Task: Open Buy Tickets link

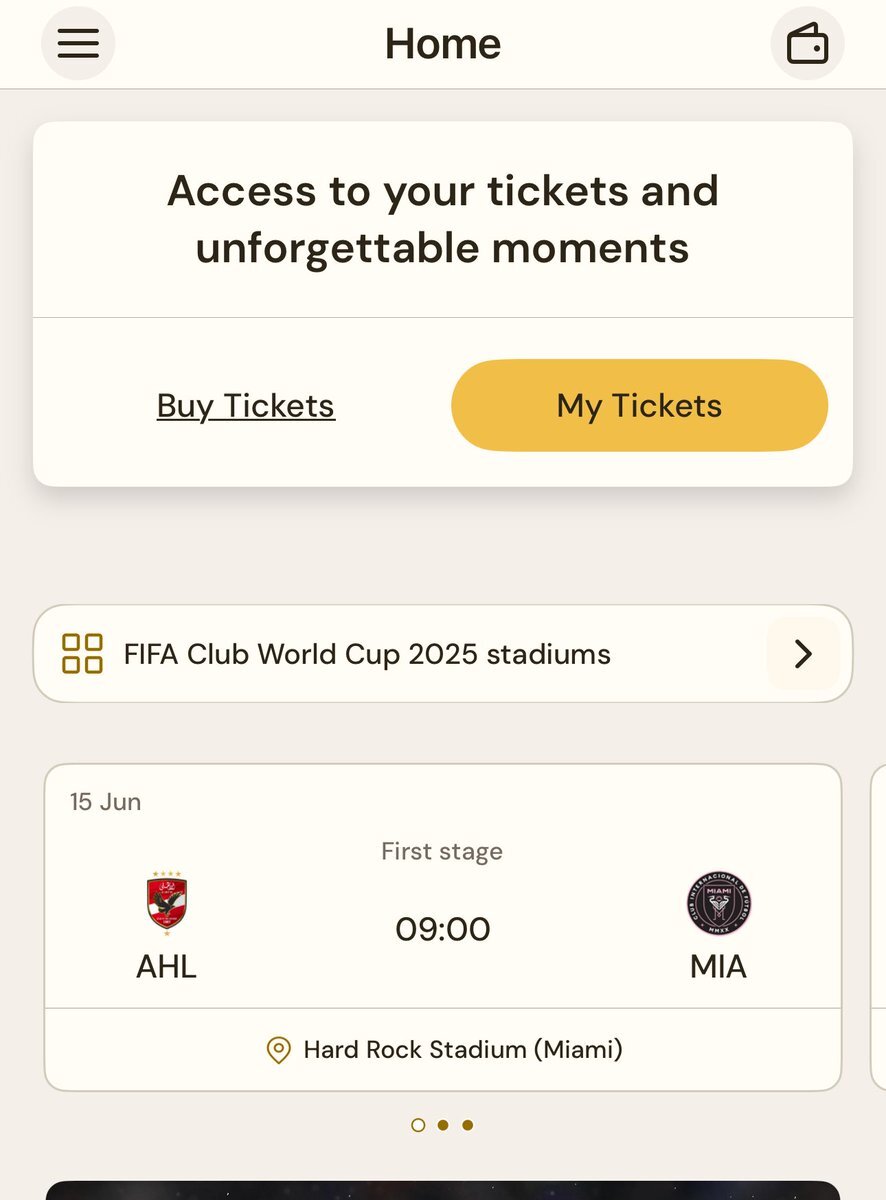Action: click(246, 406)
